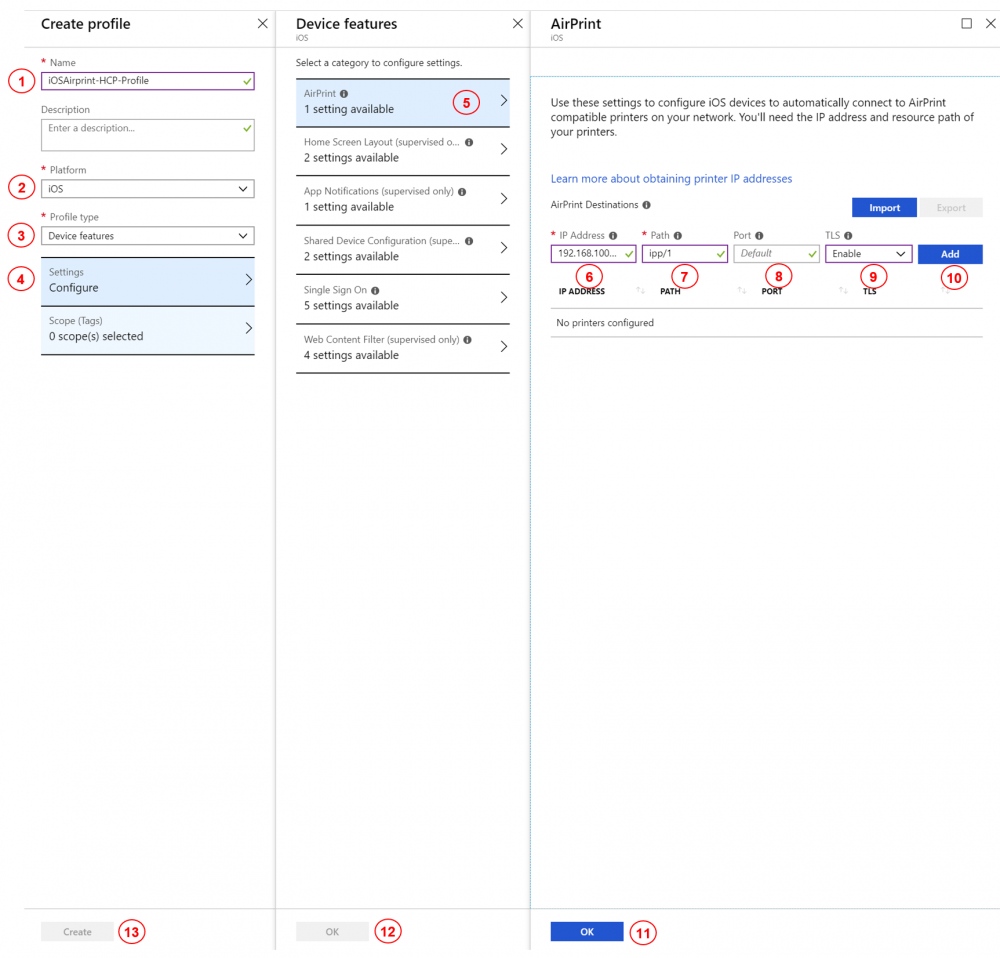This screenshot has width=1000, height=958.
Task: Click the Add button to add printer
Action: 949,254
